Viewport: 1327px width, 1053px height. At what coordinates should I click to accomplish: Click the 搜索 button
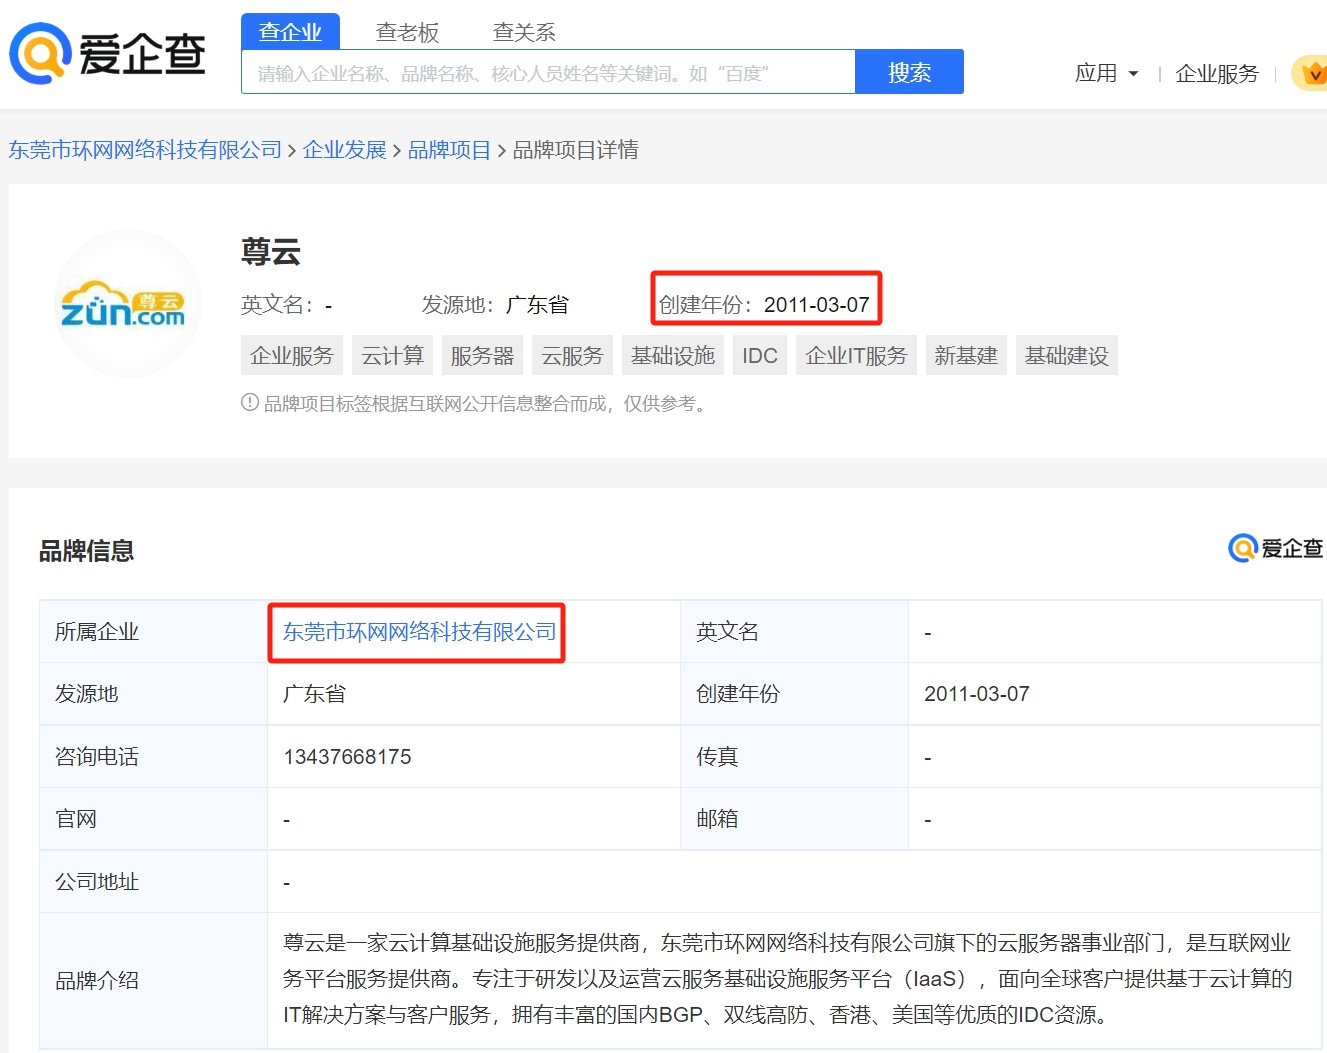click(909, 72)
